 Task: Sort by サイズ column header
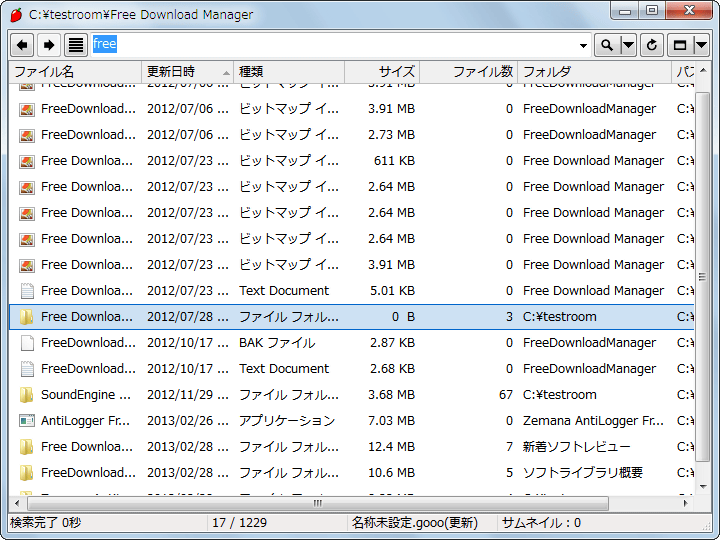tap(382, 72)
